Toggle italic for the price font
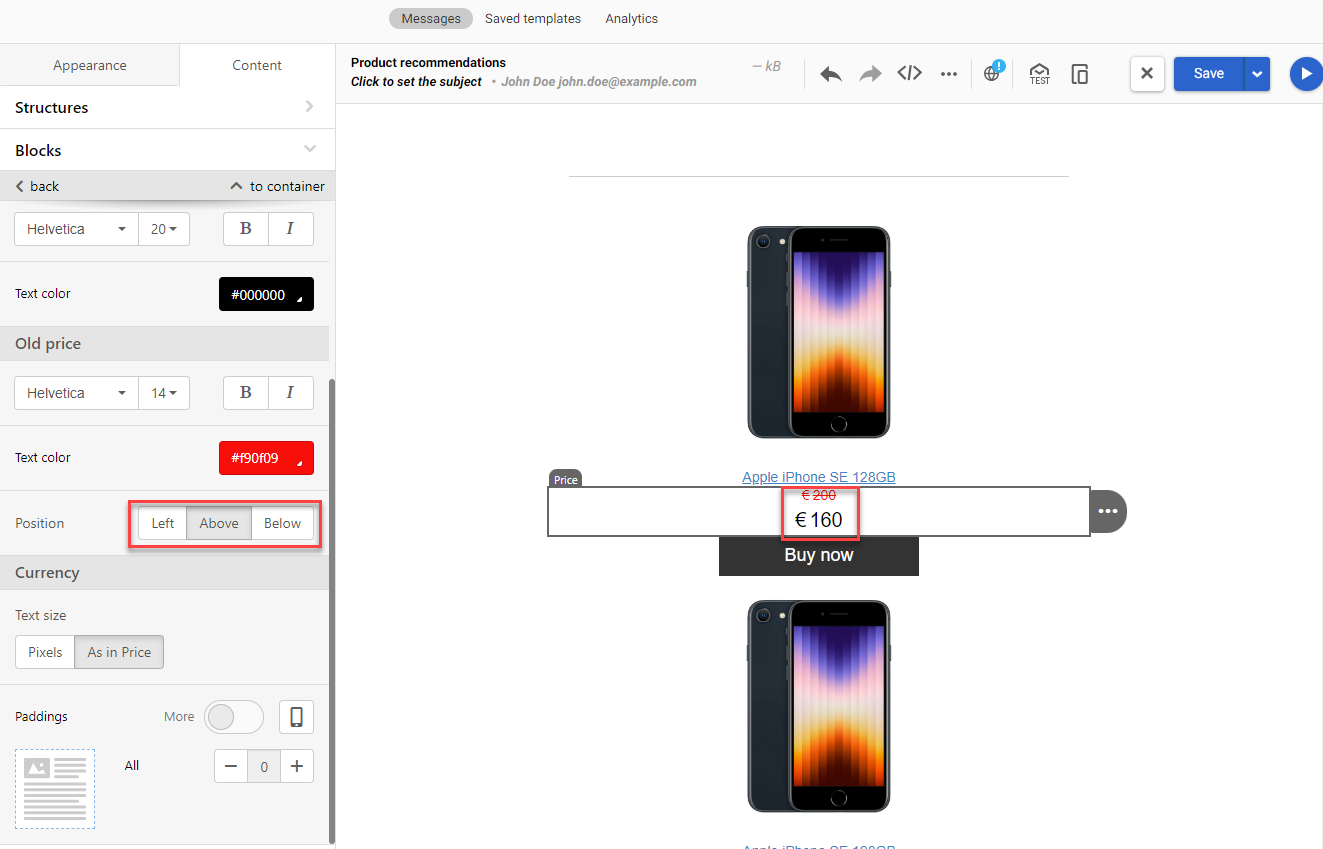 (x=290, y=229)
